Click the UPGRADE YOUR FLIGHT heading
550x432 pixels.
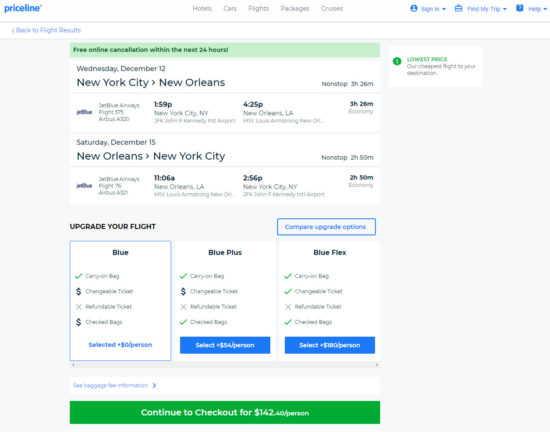pyautogui.click(x=113, y=227)
